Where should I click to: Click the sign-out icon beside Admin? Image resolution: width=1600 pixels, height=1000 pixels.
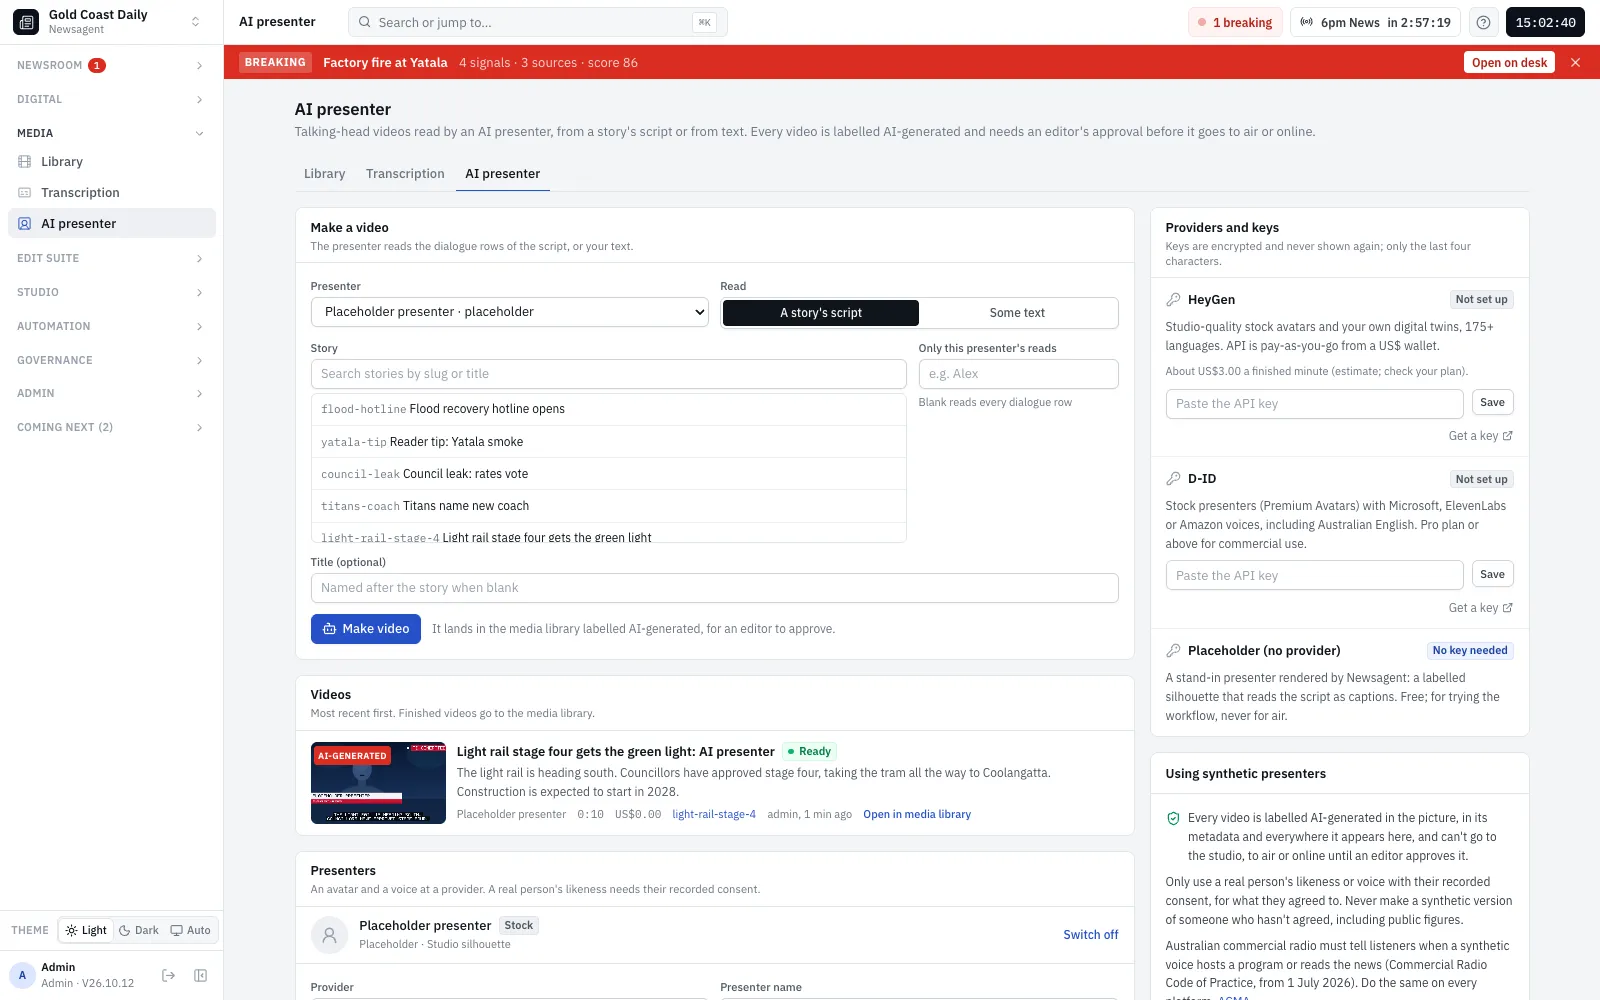click(168, 975)
